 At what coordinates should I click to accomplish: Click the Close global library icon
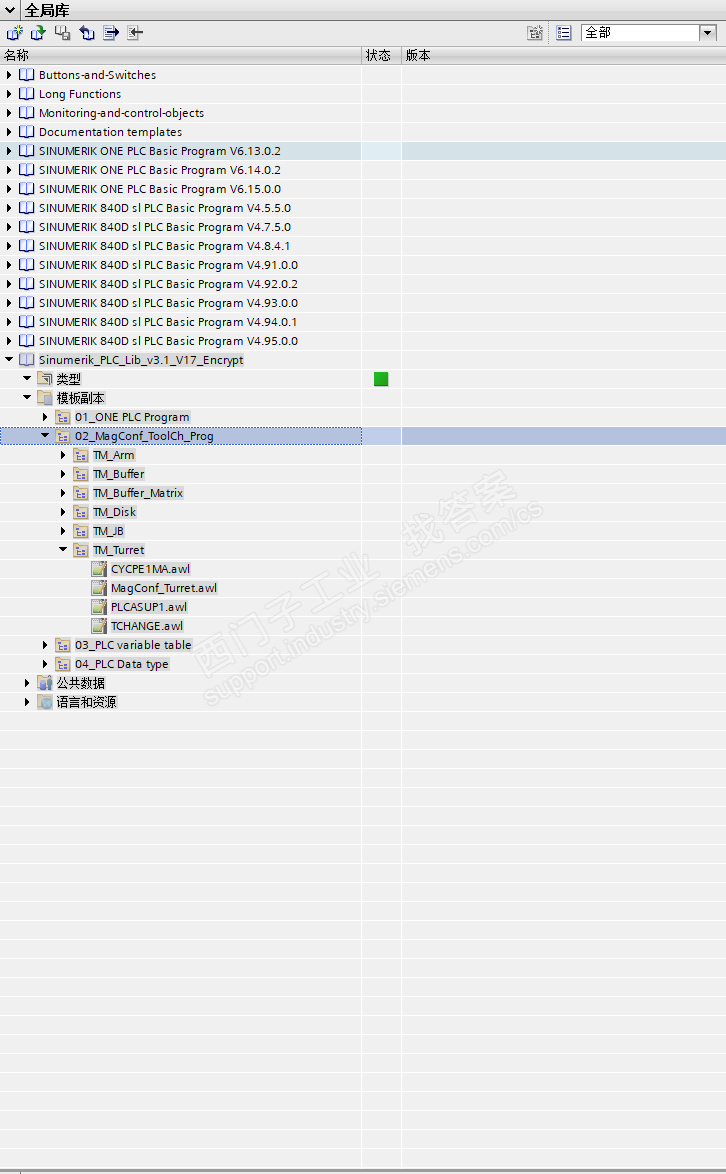[x=87, y=33]
